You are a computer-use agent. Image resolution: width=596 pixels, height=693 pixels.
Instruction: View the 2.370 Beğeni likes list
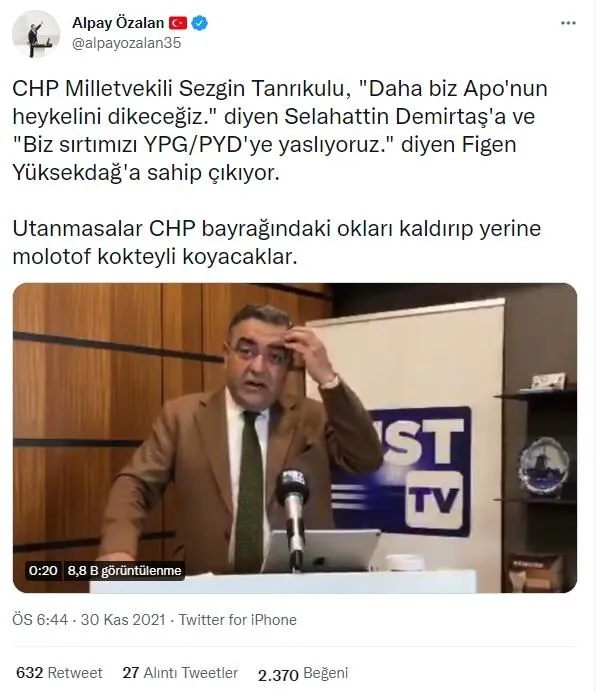coord(303,674)
